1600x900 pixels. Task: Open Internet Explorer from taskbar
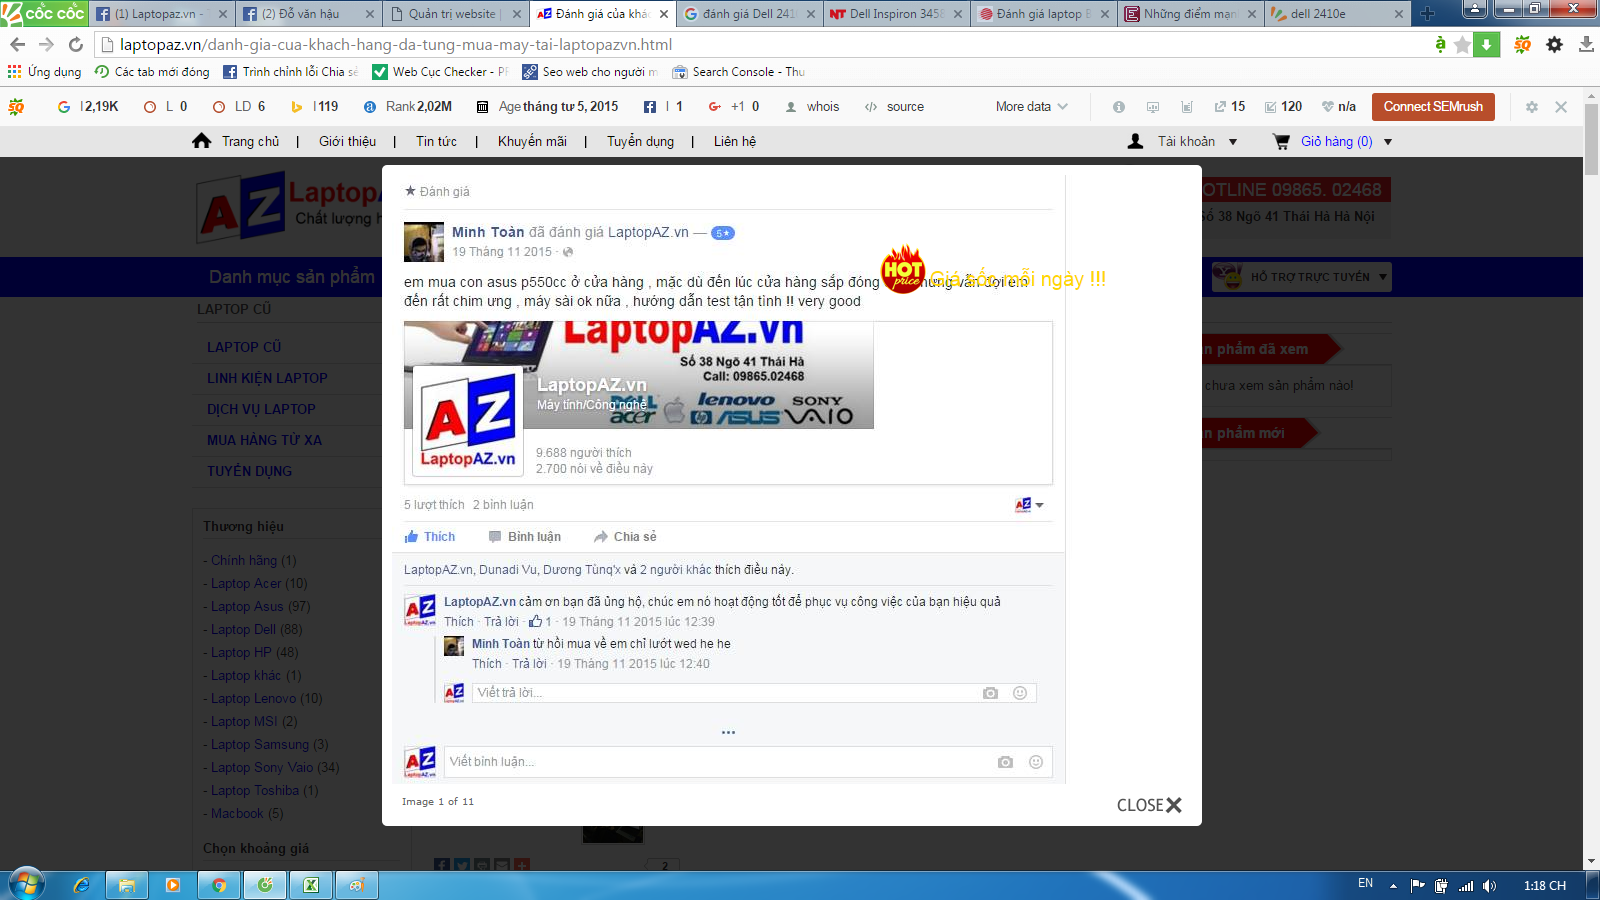point(81,885)
